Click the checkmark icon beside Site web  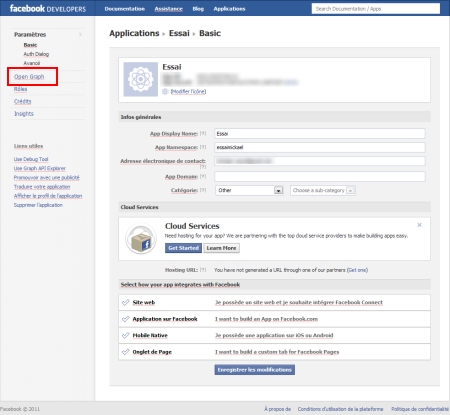126,302
